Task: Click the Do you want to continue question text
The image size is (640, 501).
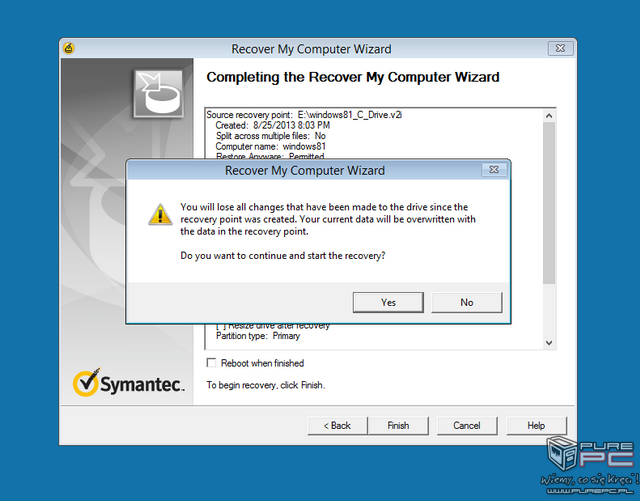Action: pos(283,256)
